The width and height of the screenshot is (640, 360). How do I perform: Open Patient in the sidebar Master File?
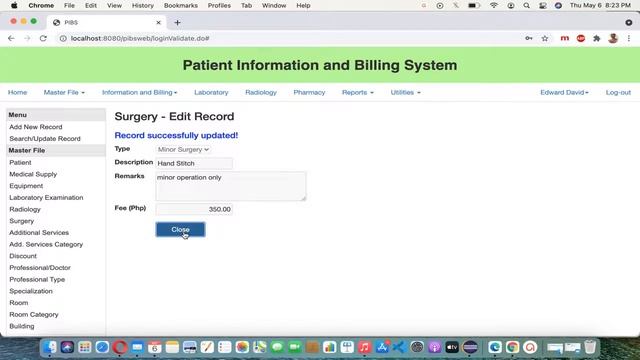coord(20,162)
